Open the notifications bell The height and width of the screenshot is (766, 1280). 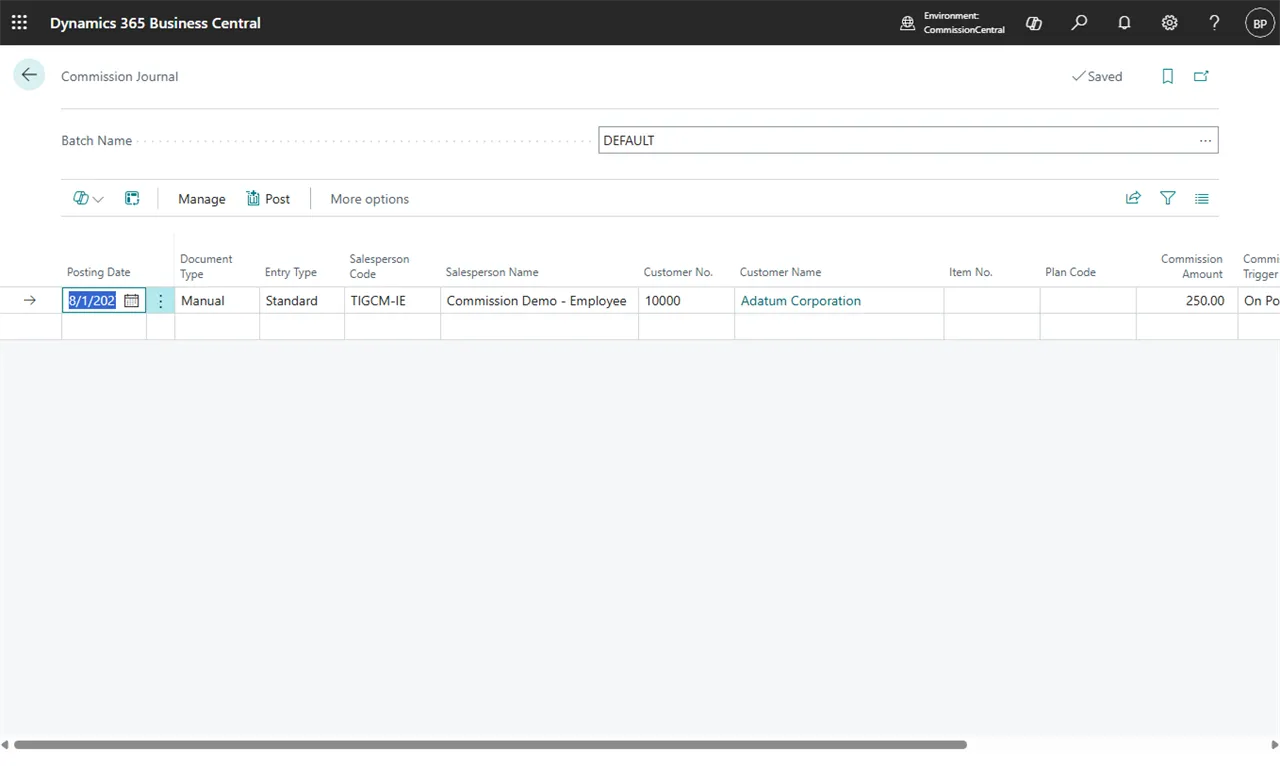click(x=1124, y=23)
